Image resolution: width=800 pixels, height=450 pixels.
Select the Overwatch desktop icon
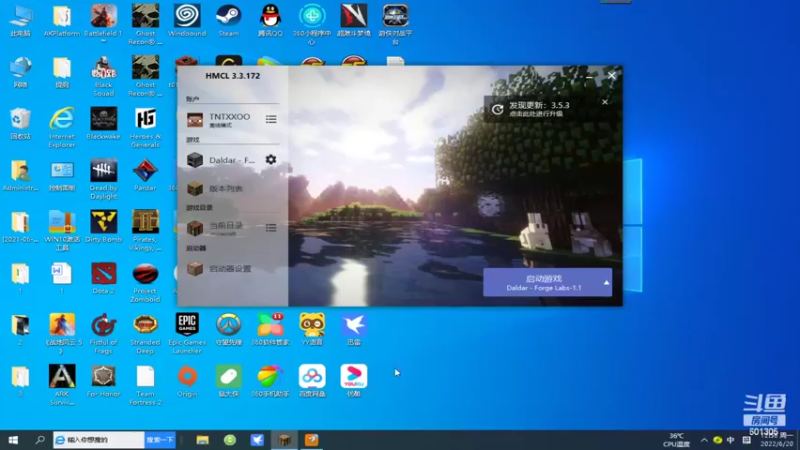(229, 330)
